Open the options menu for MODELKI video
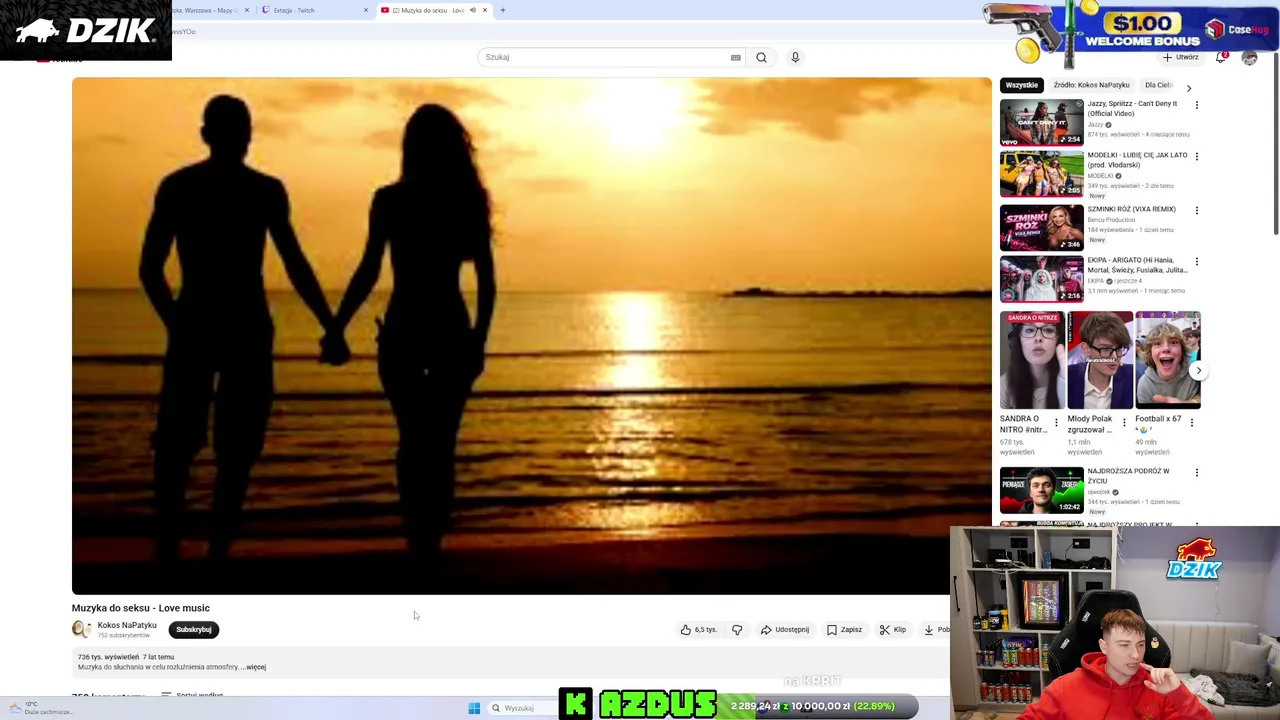1280x720 pixels. tap(1196, 156)
